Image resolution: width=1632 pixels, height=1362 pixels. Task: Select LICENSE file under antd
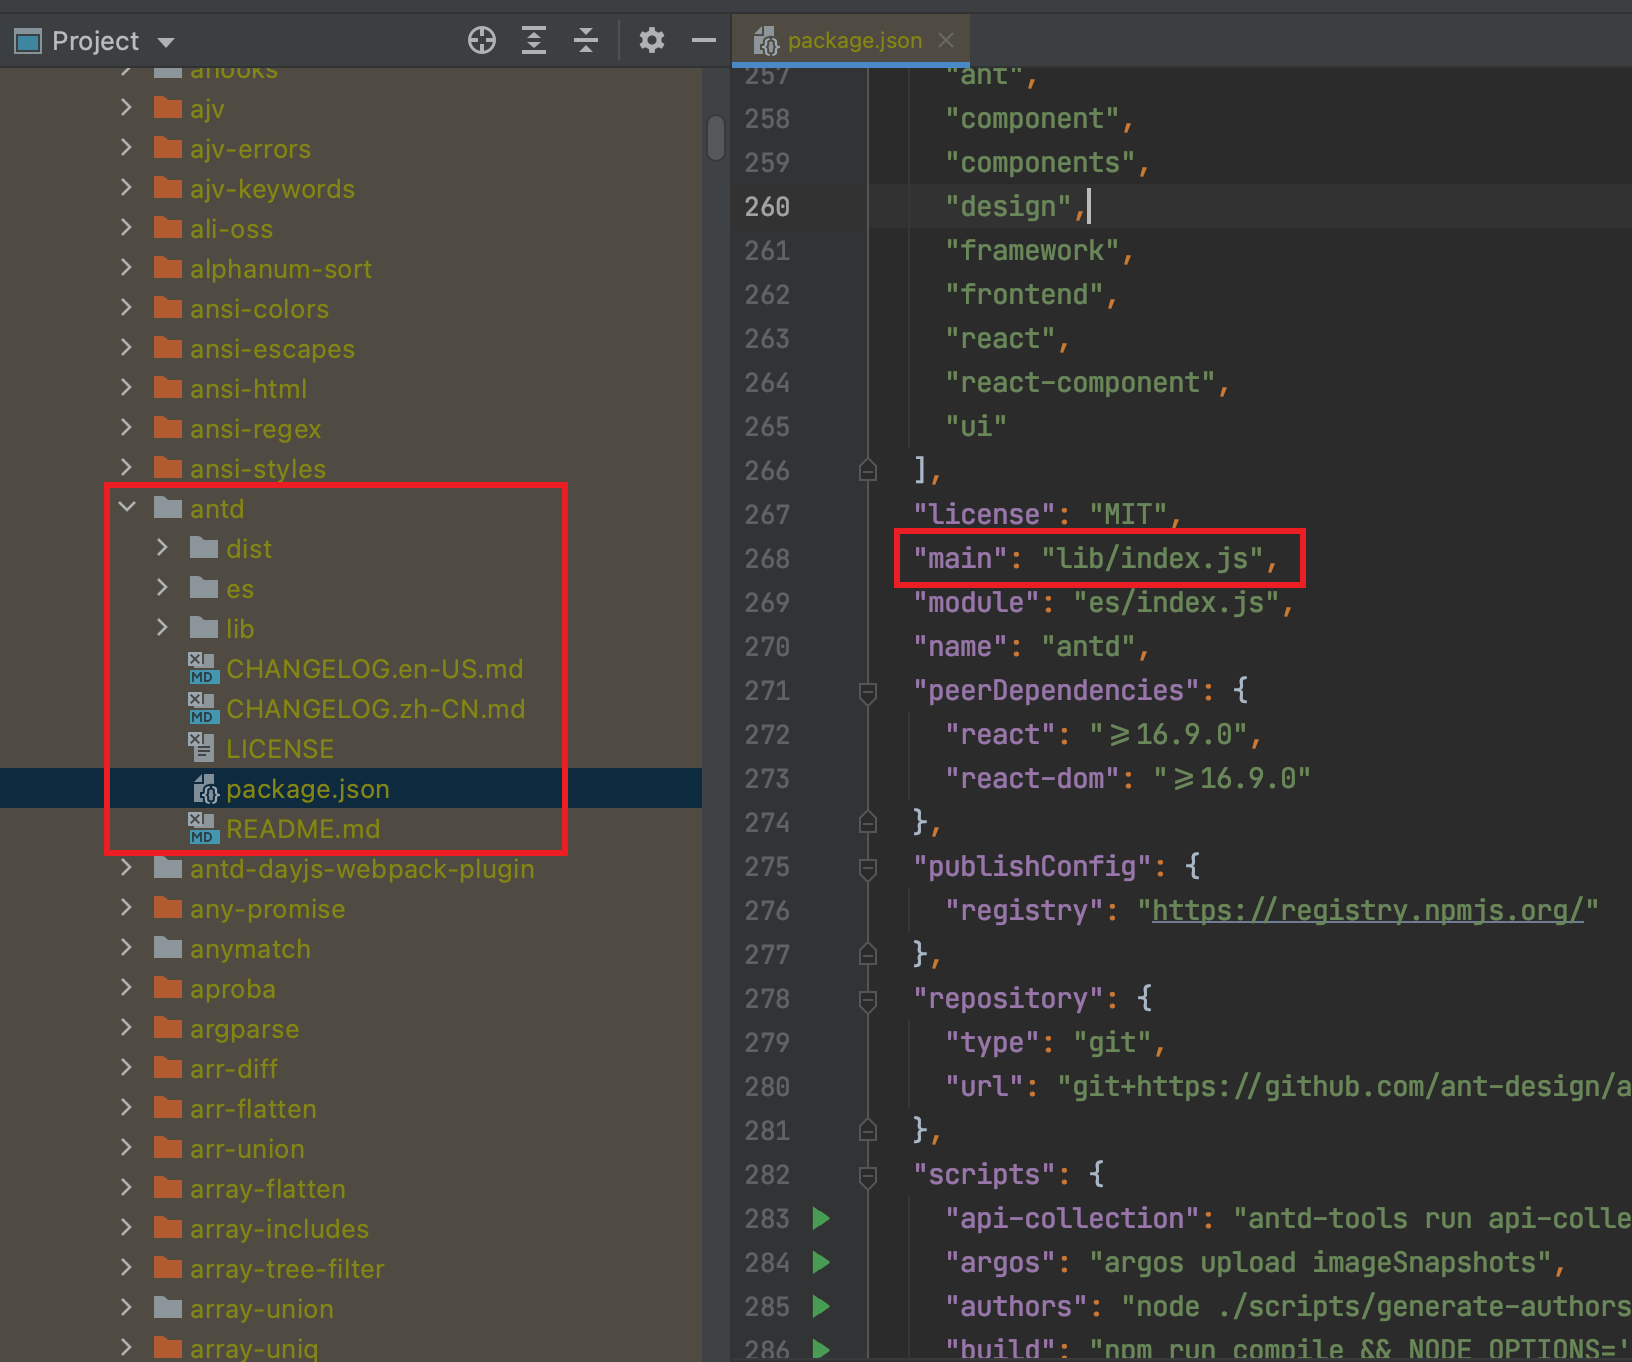click(280, 748)
